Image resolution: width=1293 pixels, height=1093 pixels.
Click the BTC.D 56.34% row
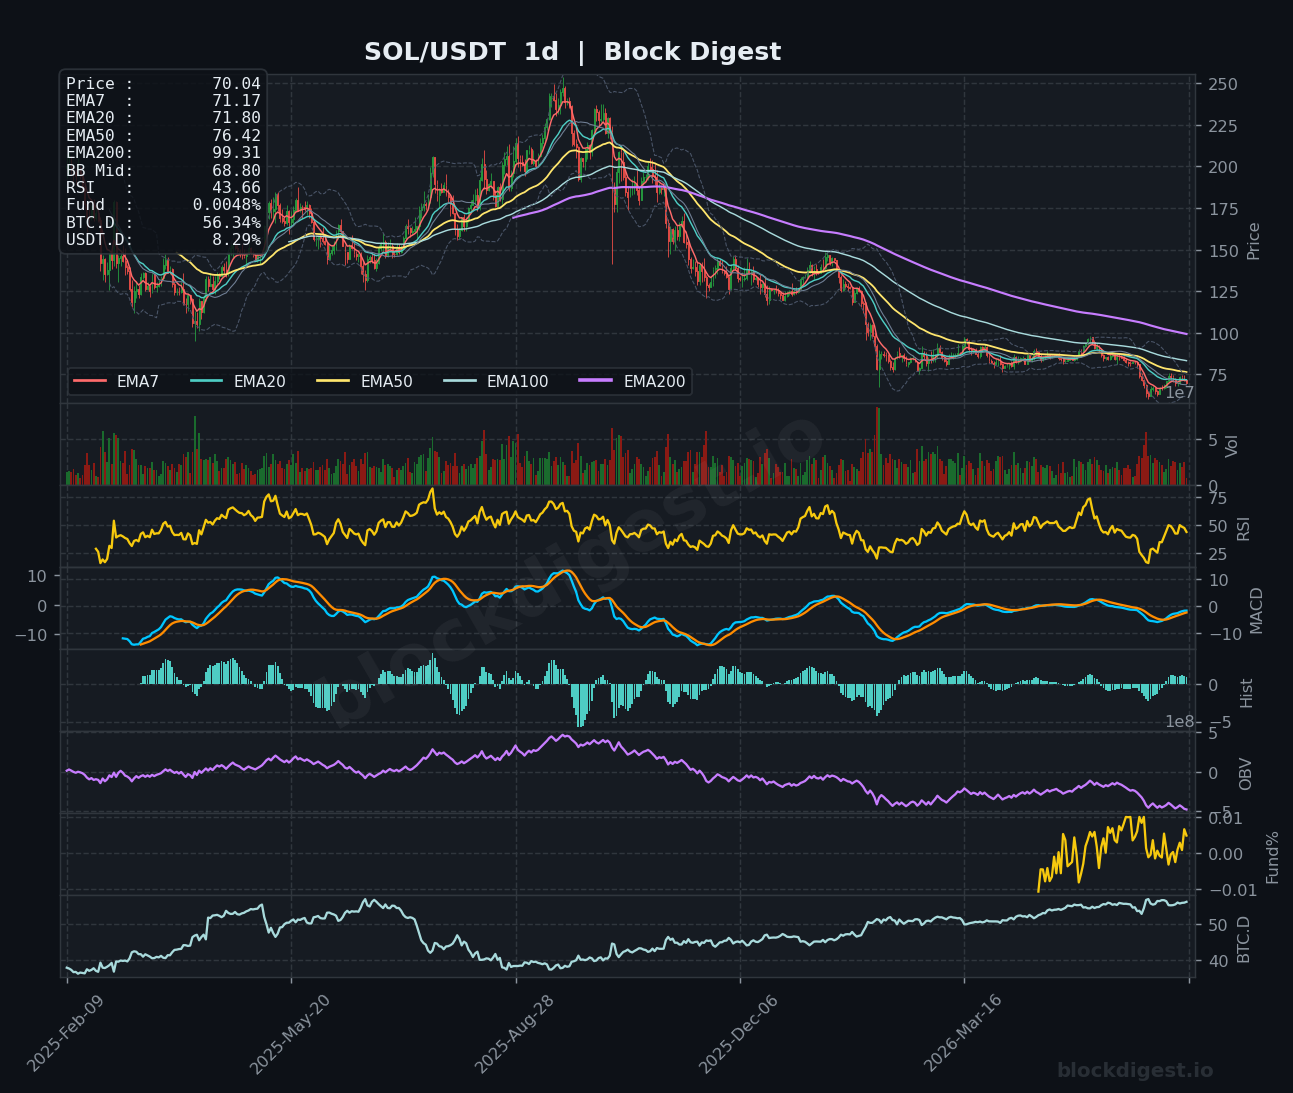pyautogui.click(x=163, y=223)
